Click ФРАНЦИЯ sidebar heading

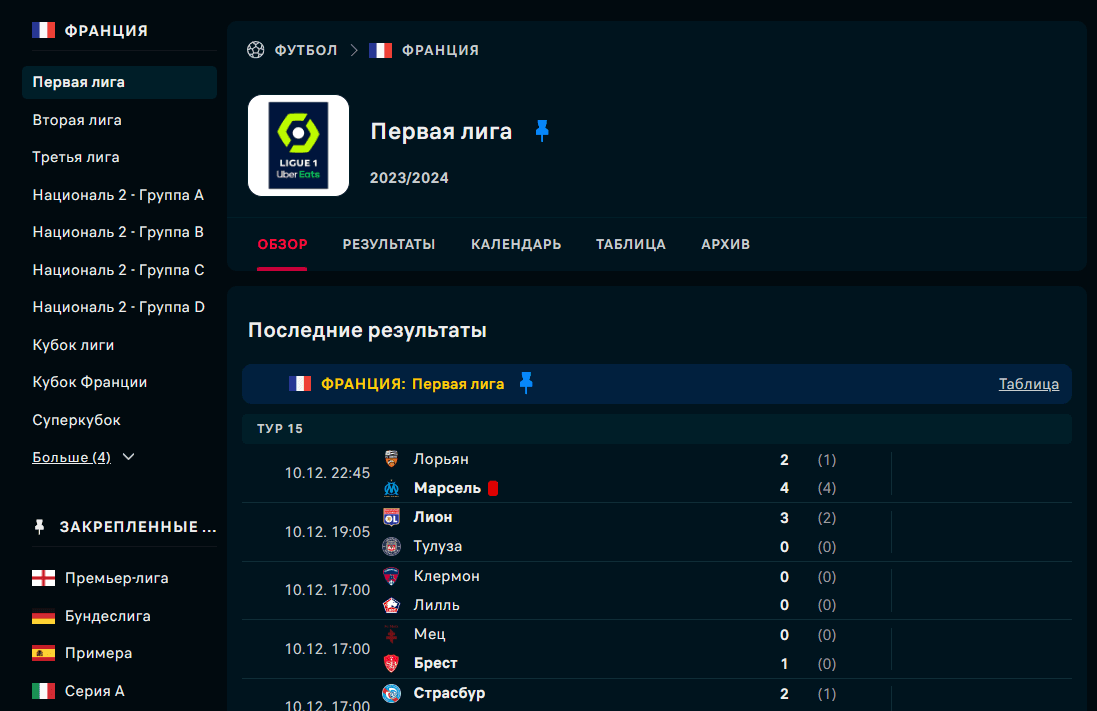point(106,31)
